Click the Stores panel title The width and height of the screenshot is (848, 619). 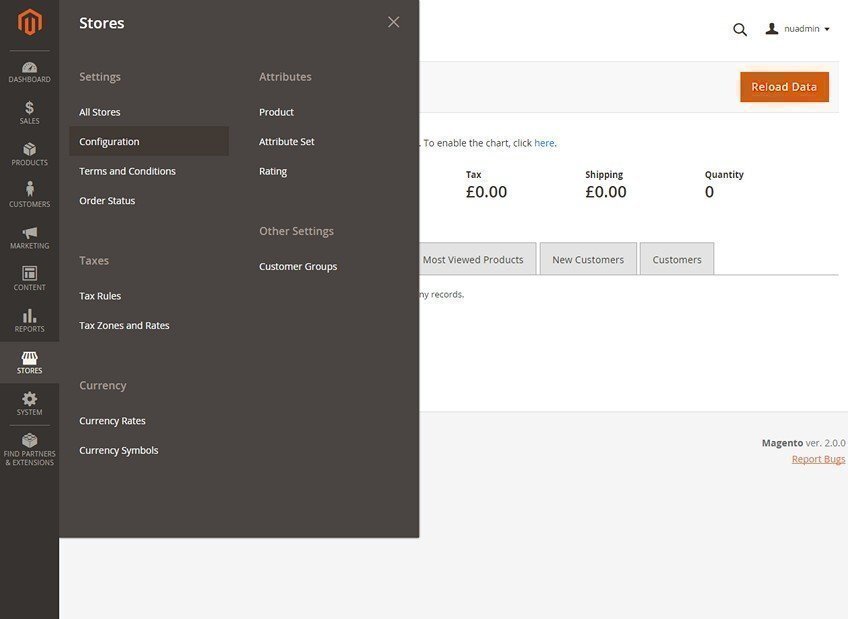coord(102,23)
